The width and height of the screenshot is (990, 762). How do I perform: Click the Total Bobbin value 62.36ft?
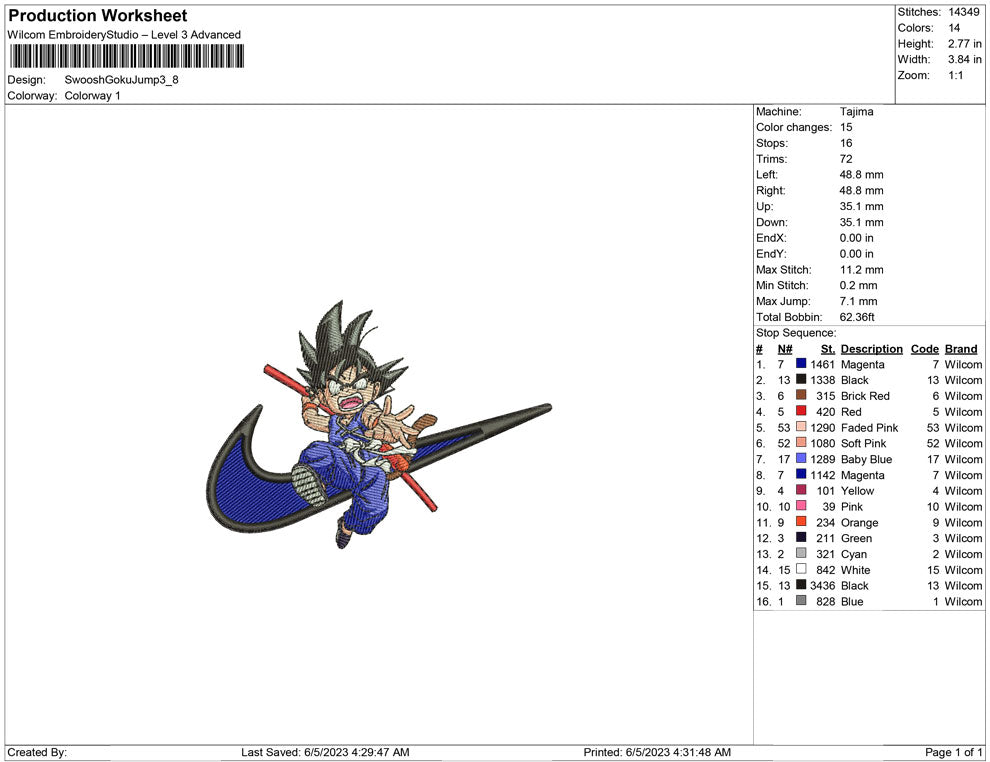[x=857, y=317]
